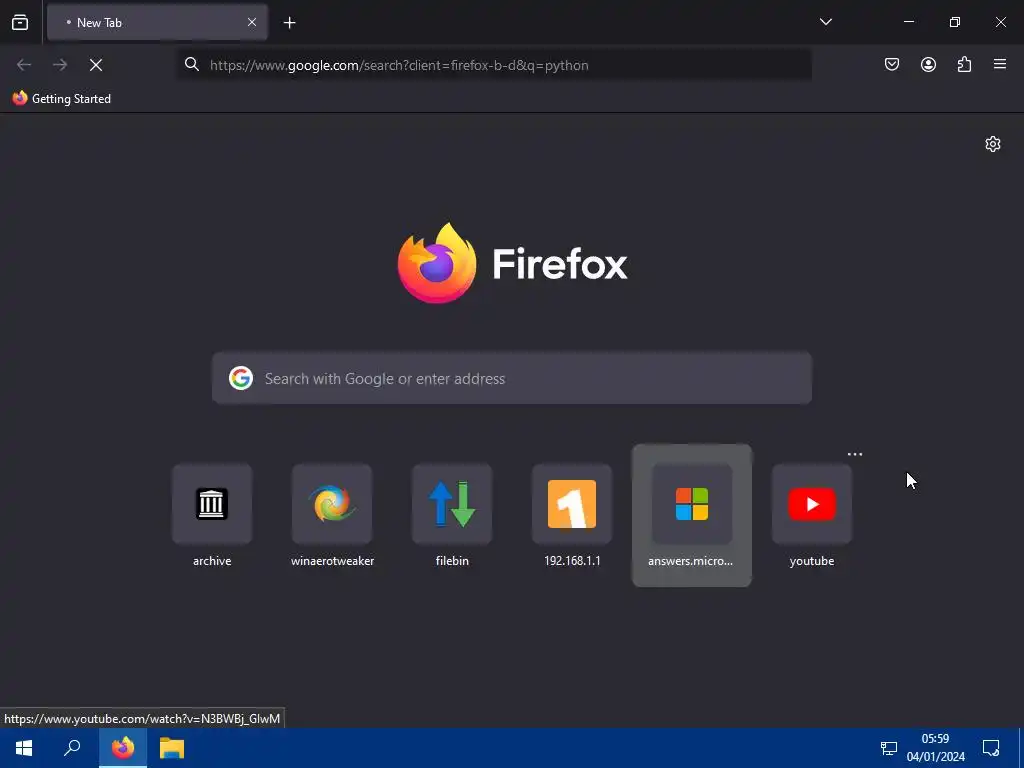
Task: Open the Extensions panel
Action: [x=964, y=64]
